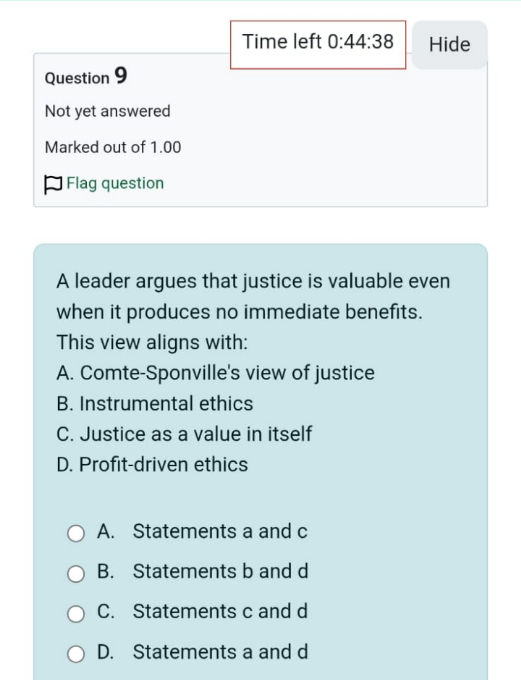Click the question stem 'A leader argues'
Screen dimensions: 521x680
tap(253, 312)
